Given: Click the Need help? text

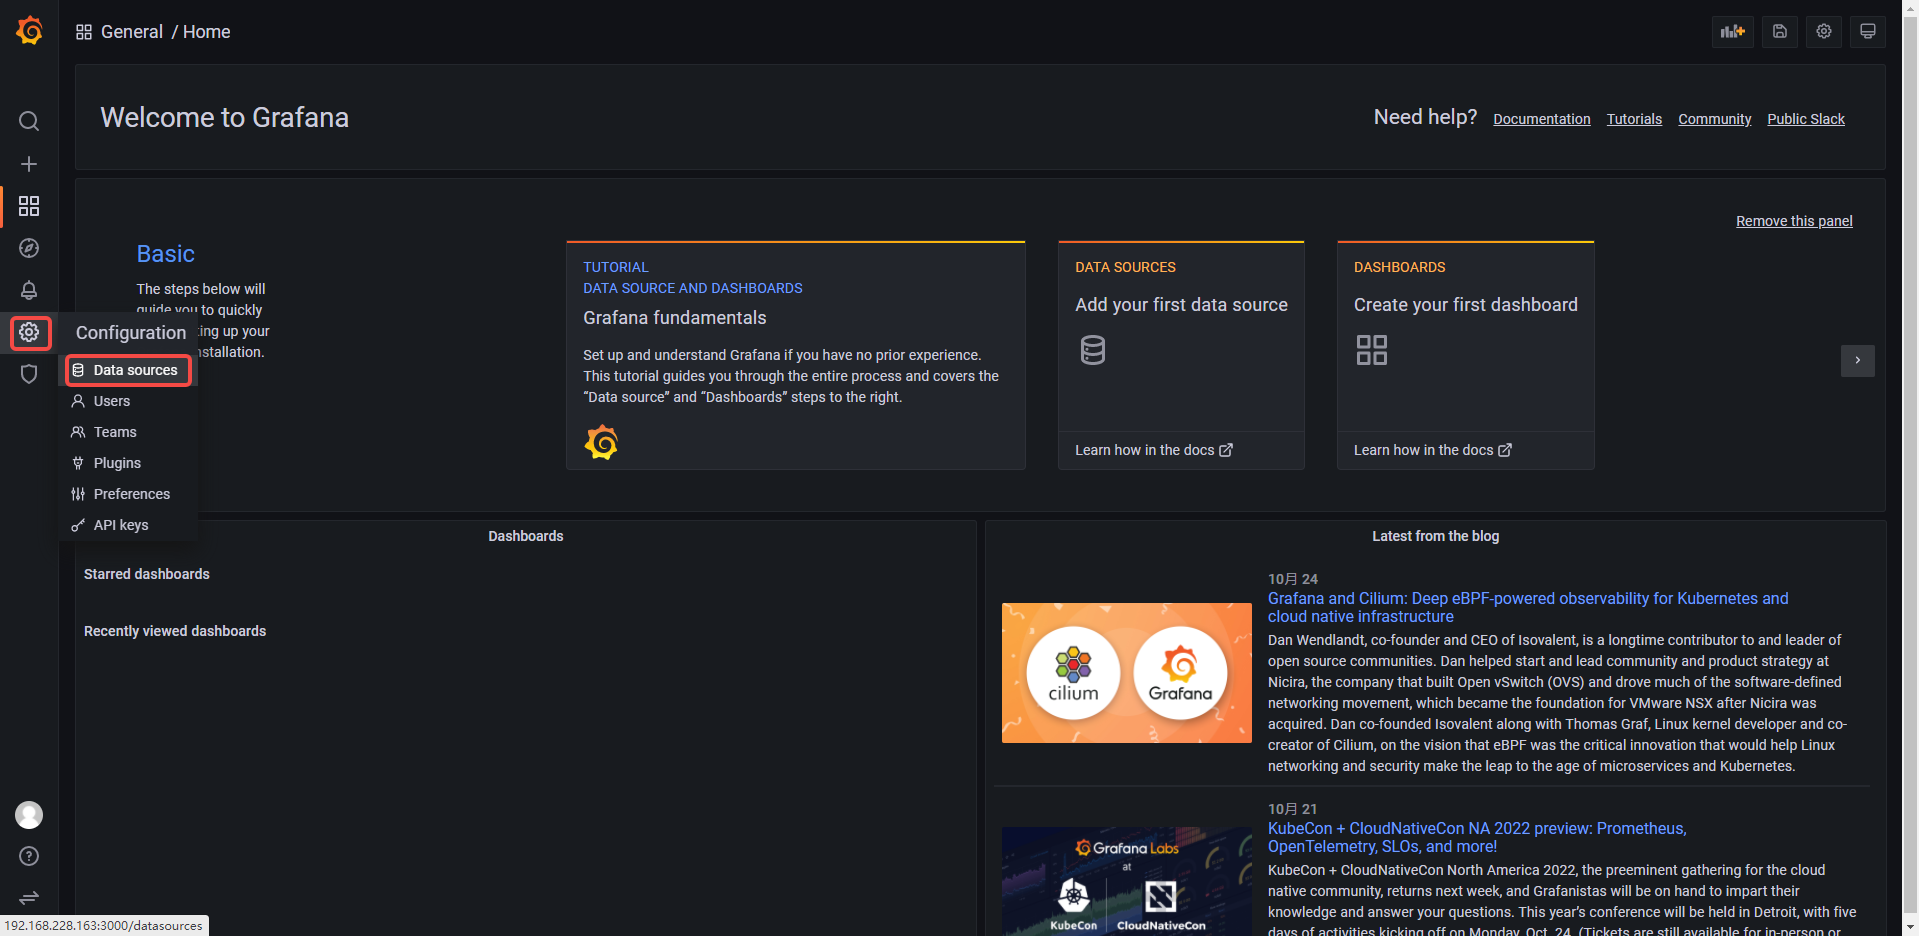Looking at the screenshot, I should pos(1425,117).
